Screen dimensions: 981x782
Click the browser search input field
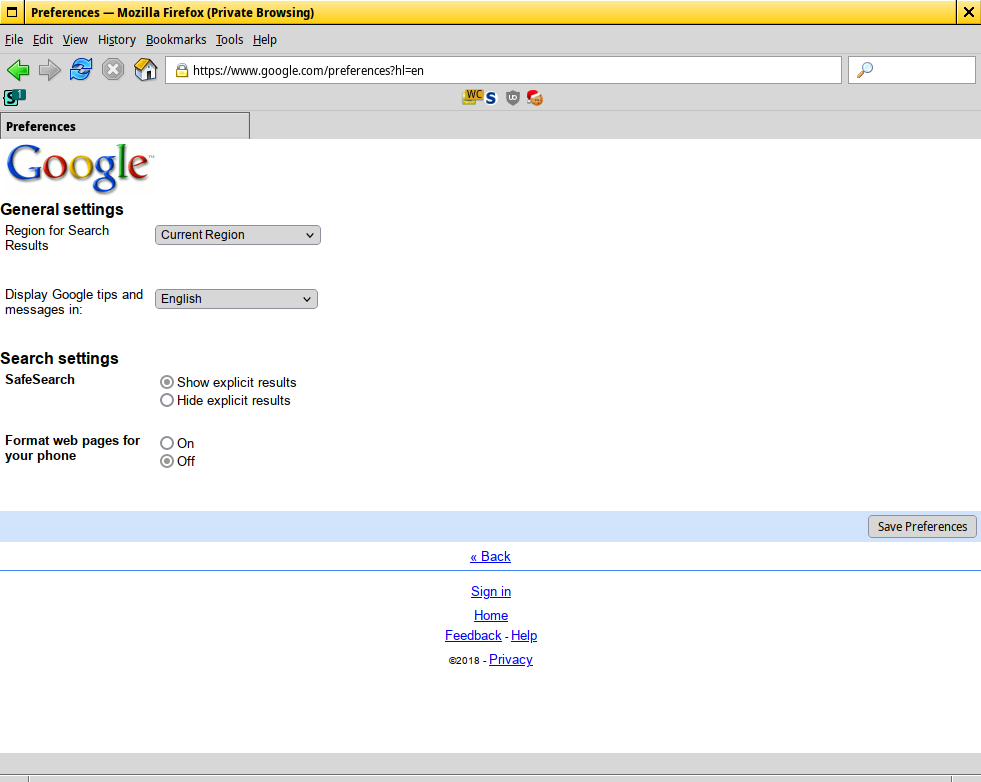912,70
